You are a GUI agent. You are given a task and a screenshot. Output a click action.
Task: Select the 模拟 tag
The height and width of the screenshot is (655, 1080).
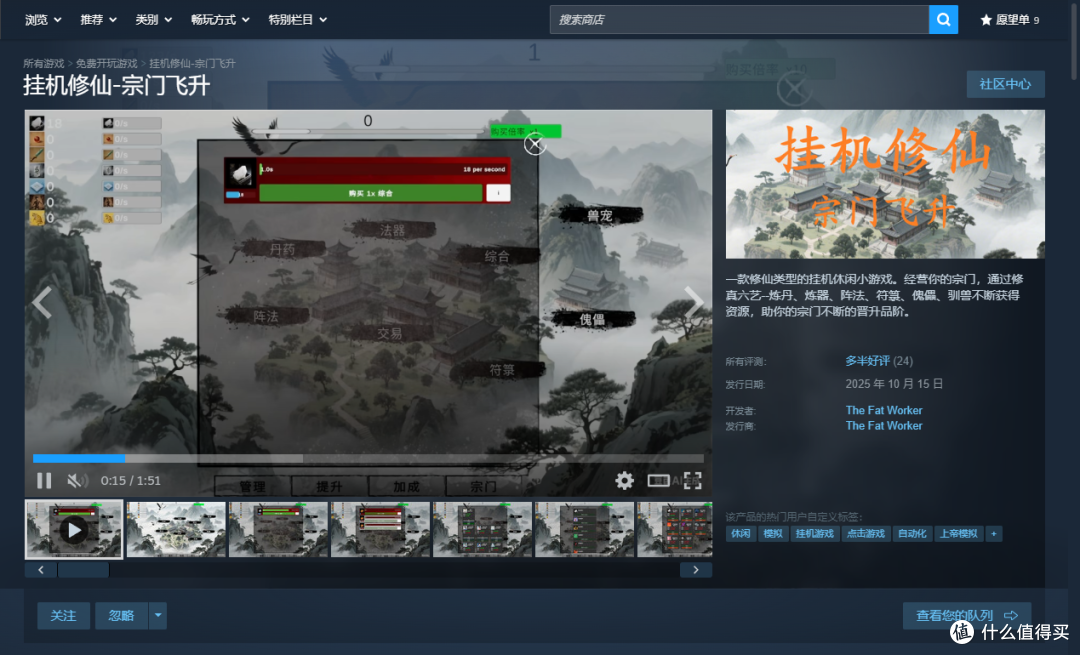click(773, 534)
